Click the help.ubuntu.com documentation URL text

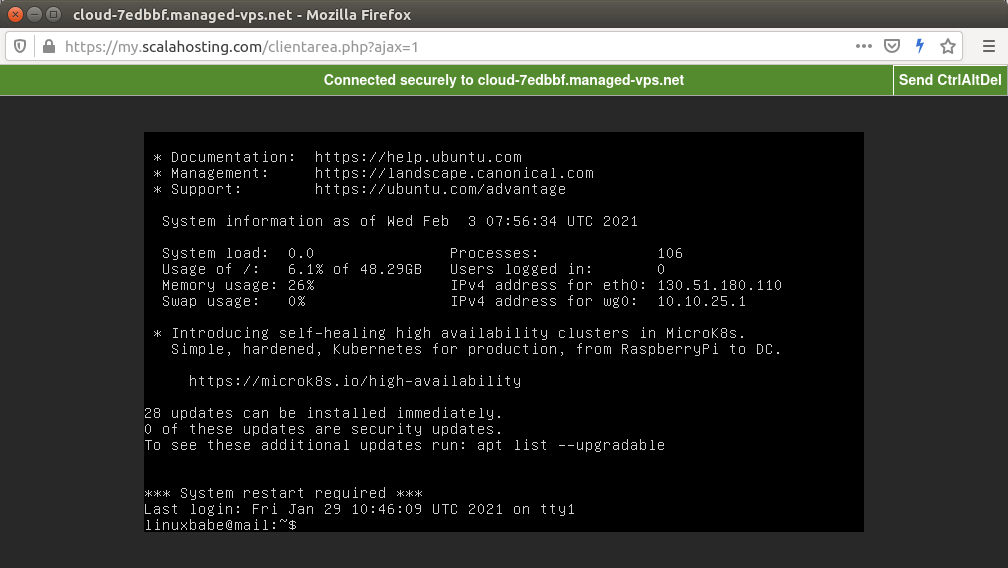[x=418, y=157]
